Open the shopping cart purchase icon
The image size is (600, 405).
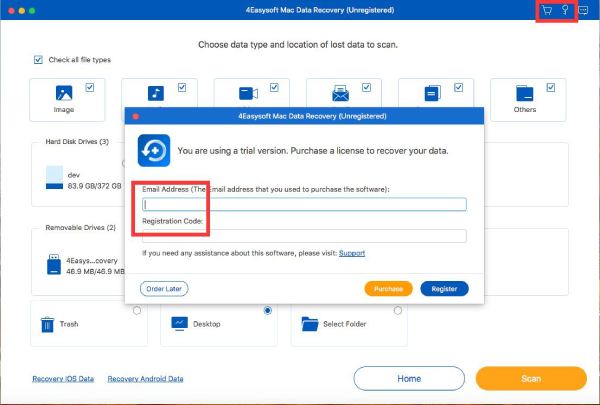(x=547, y=10)
